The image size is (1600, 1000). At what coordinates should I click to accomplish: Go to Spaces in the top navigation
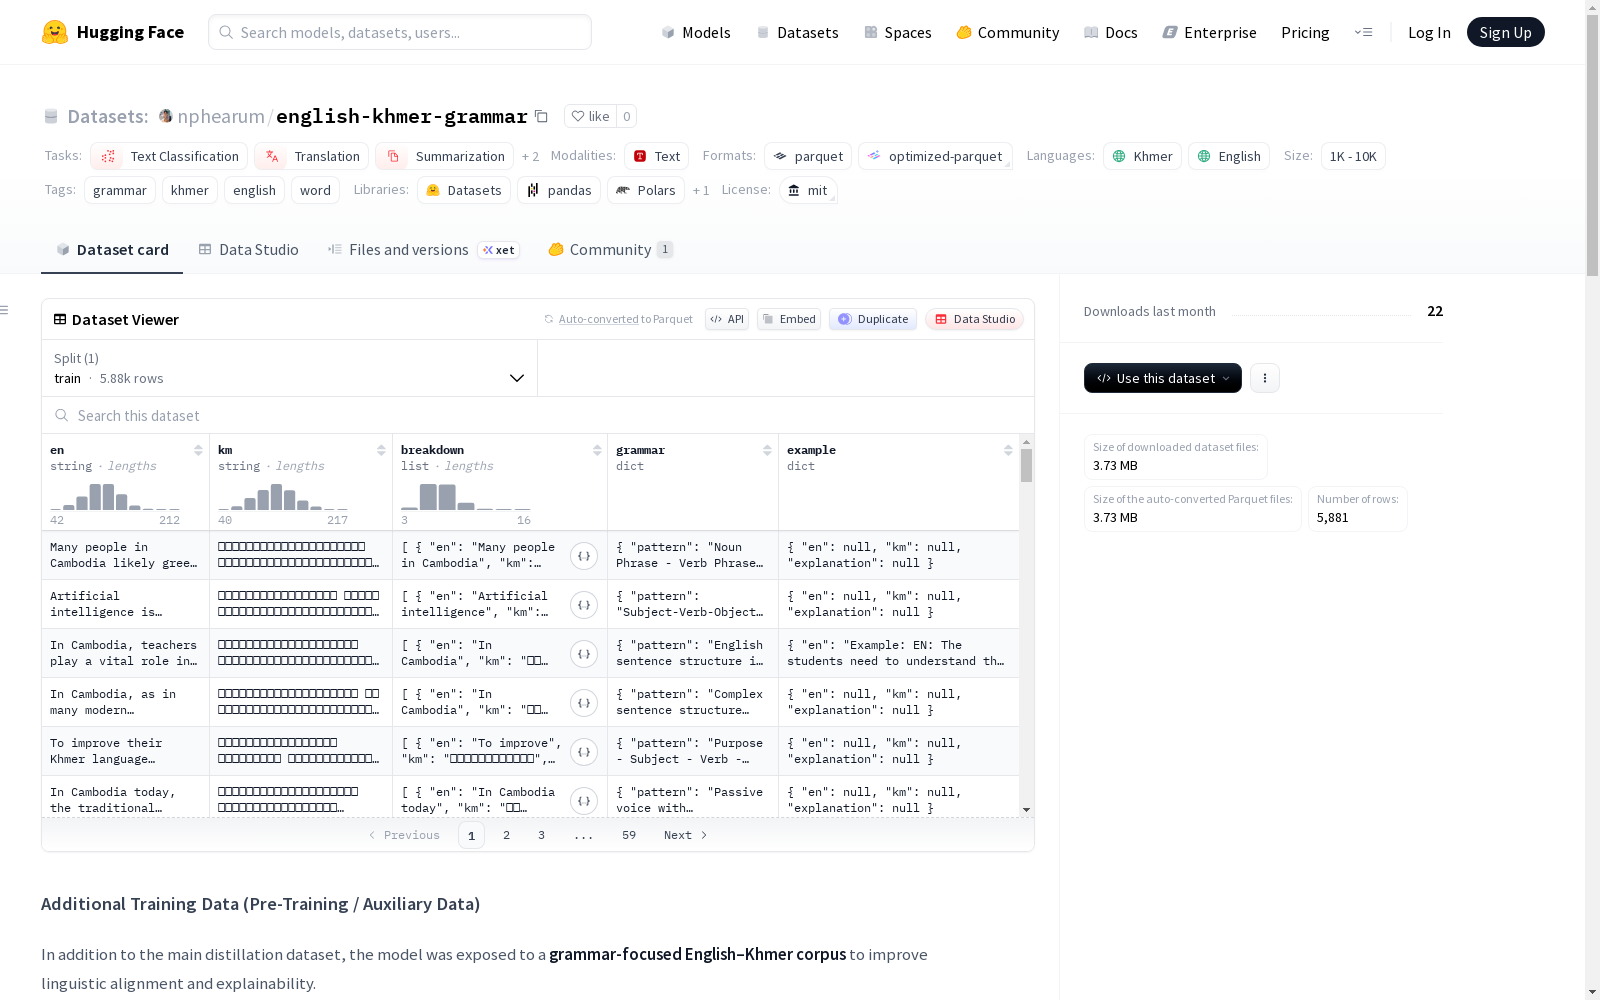tap(898, 32)
